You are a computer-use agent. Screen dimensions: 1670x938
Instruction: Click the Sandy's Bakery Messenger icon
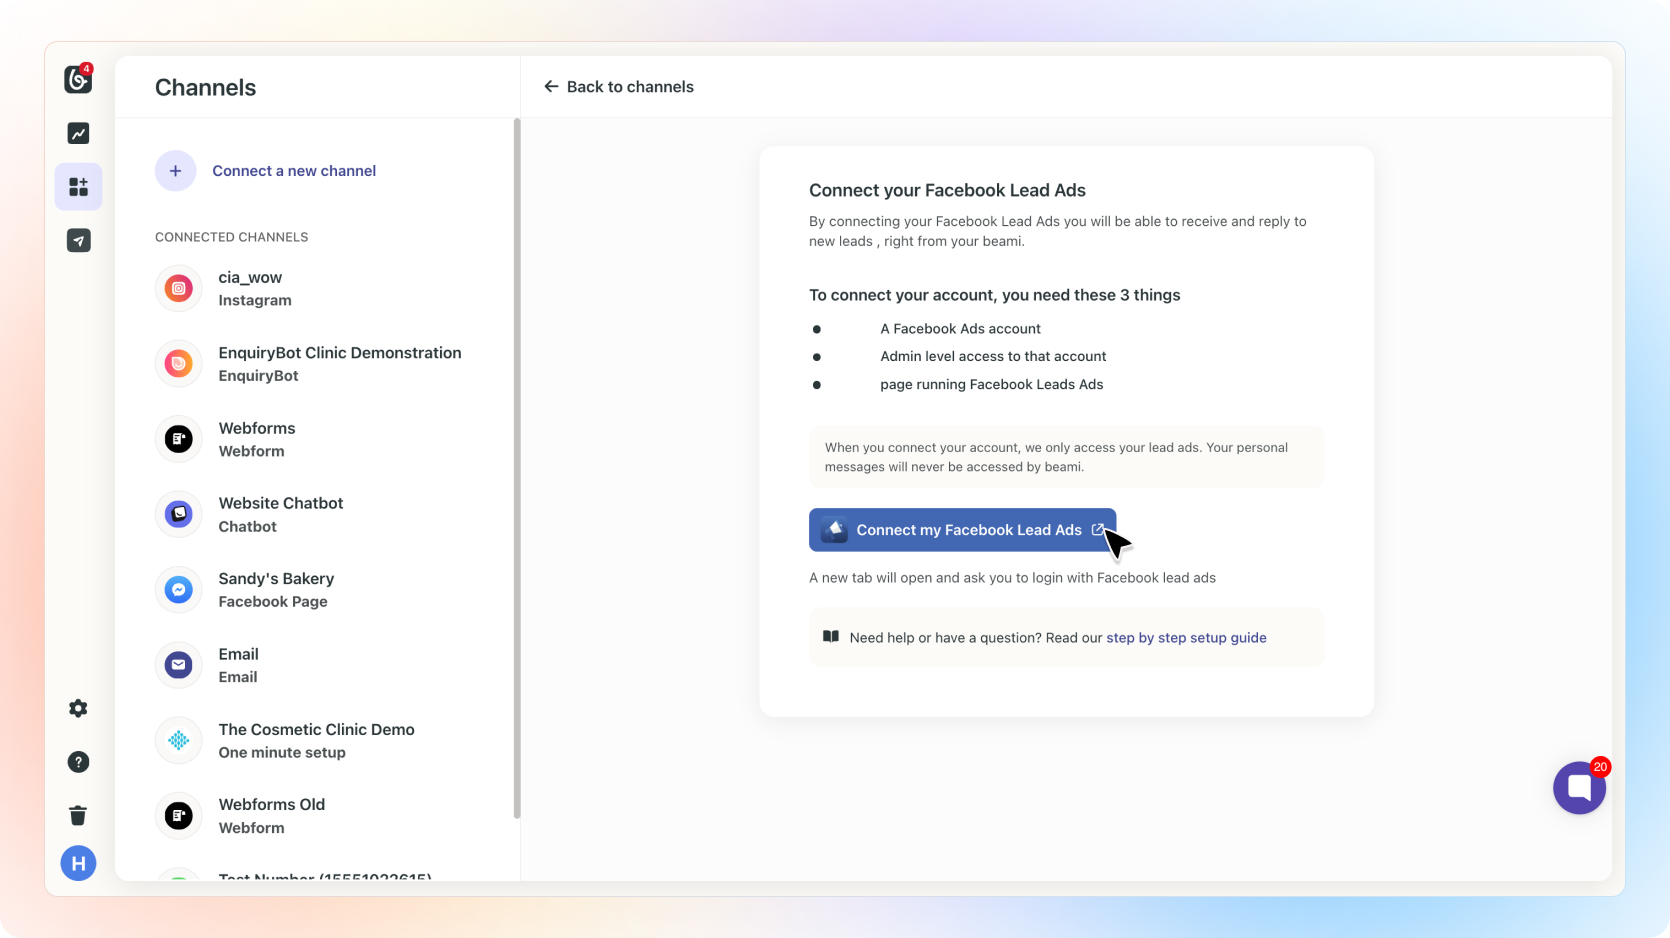coord(179,590)
